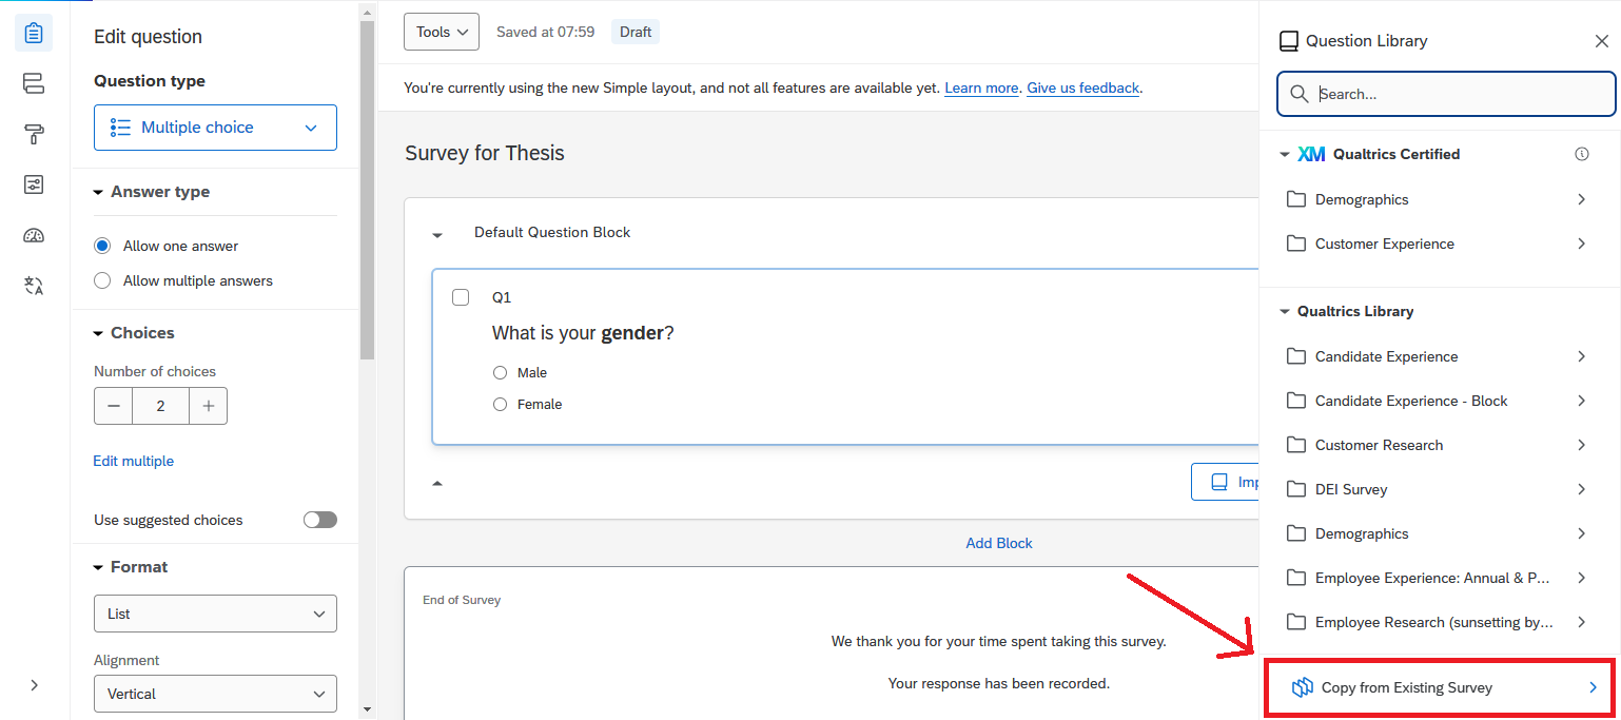Click the Question Library search field

1455,94
